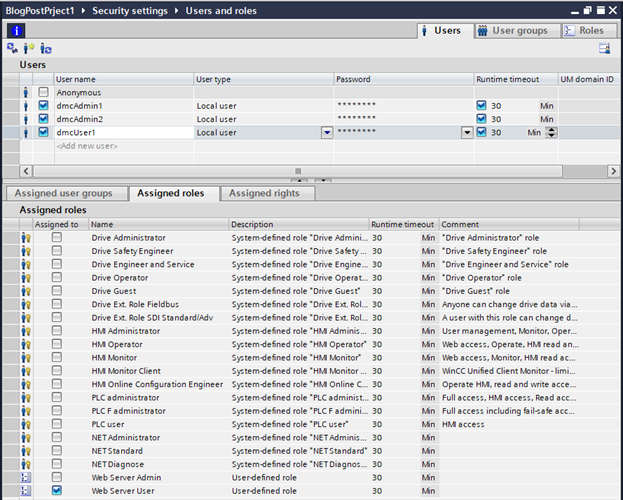This screenshot has height=500, width=623.
Task: Toggle runtime timeout checkbox for dmcAdmin1
Action: [481, 105]
